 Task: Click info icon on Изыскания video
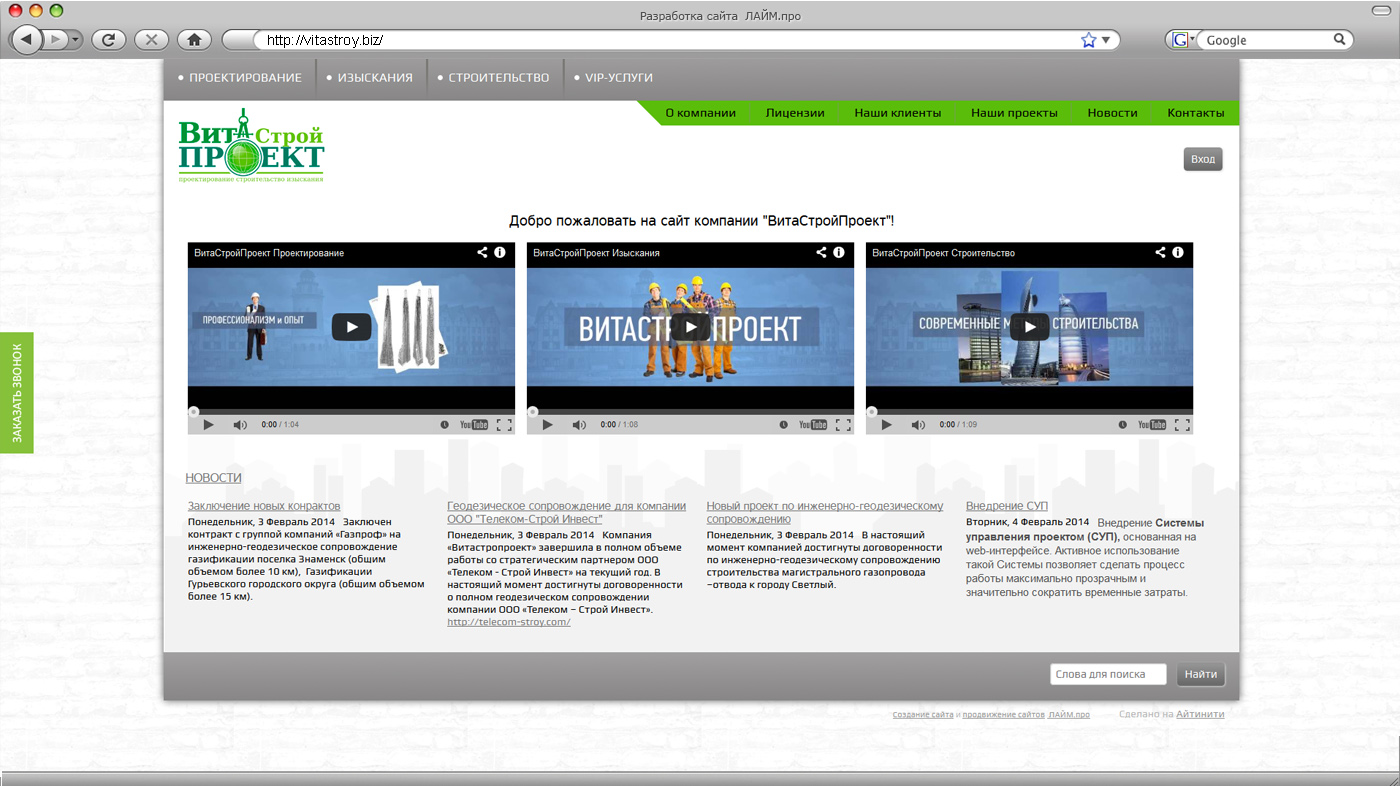(838, 253)
